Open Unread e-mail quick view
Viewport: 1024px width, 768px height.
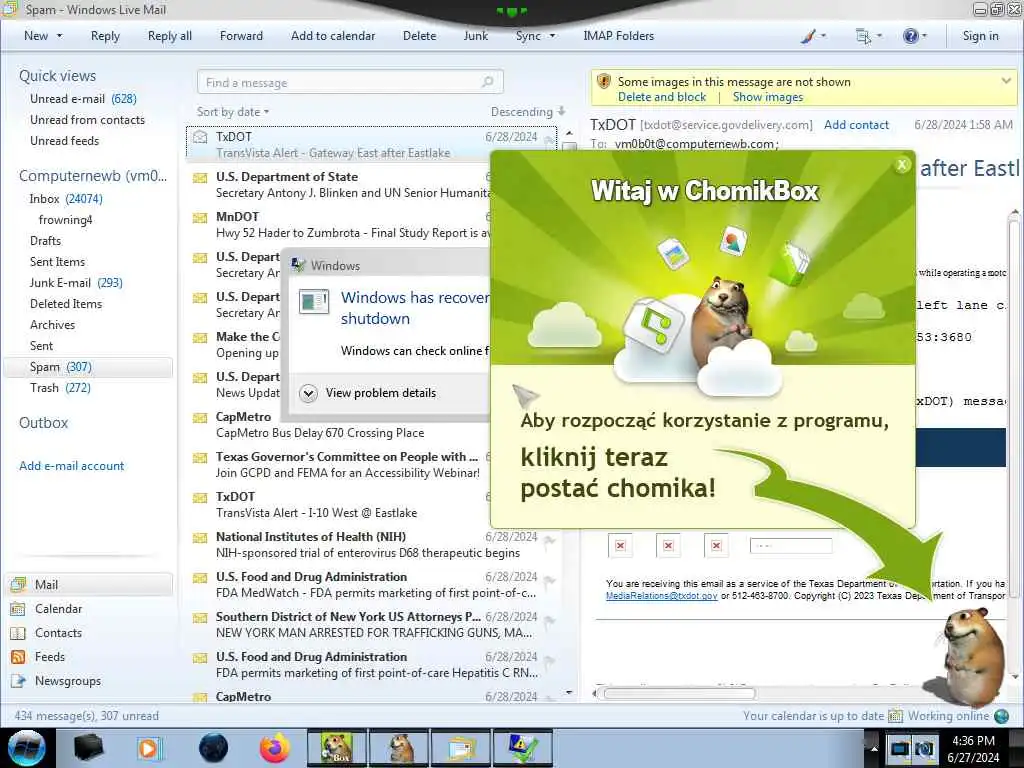[83, 99]
